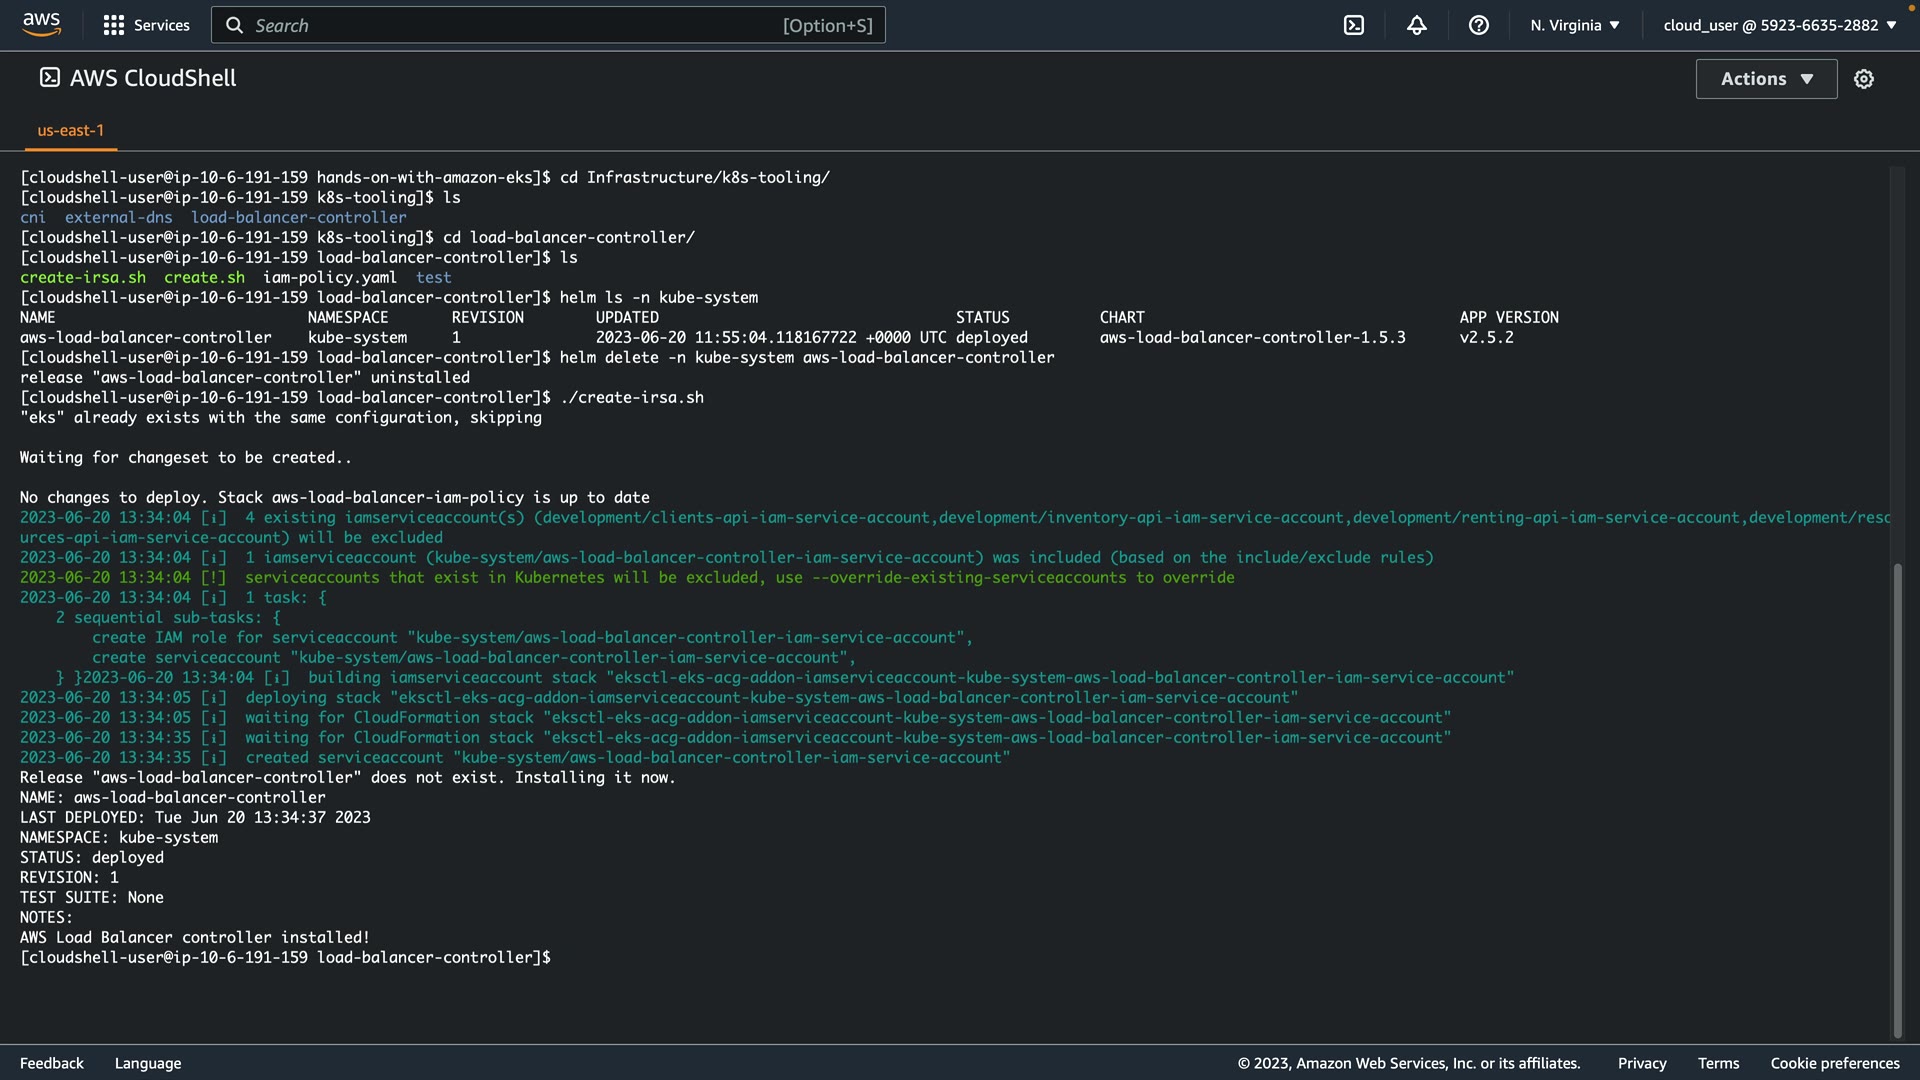Expand the N. Virginia region dropdown
Screen dimensions: 1920x1080
(x=1574, y=25)
